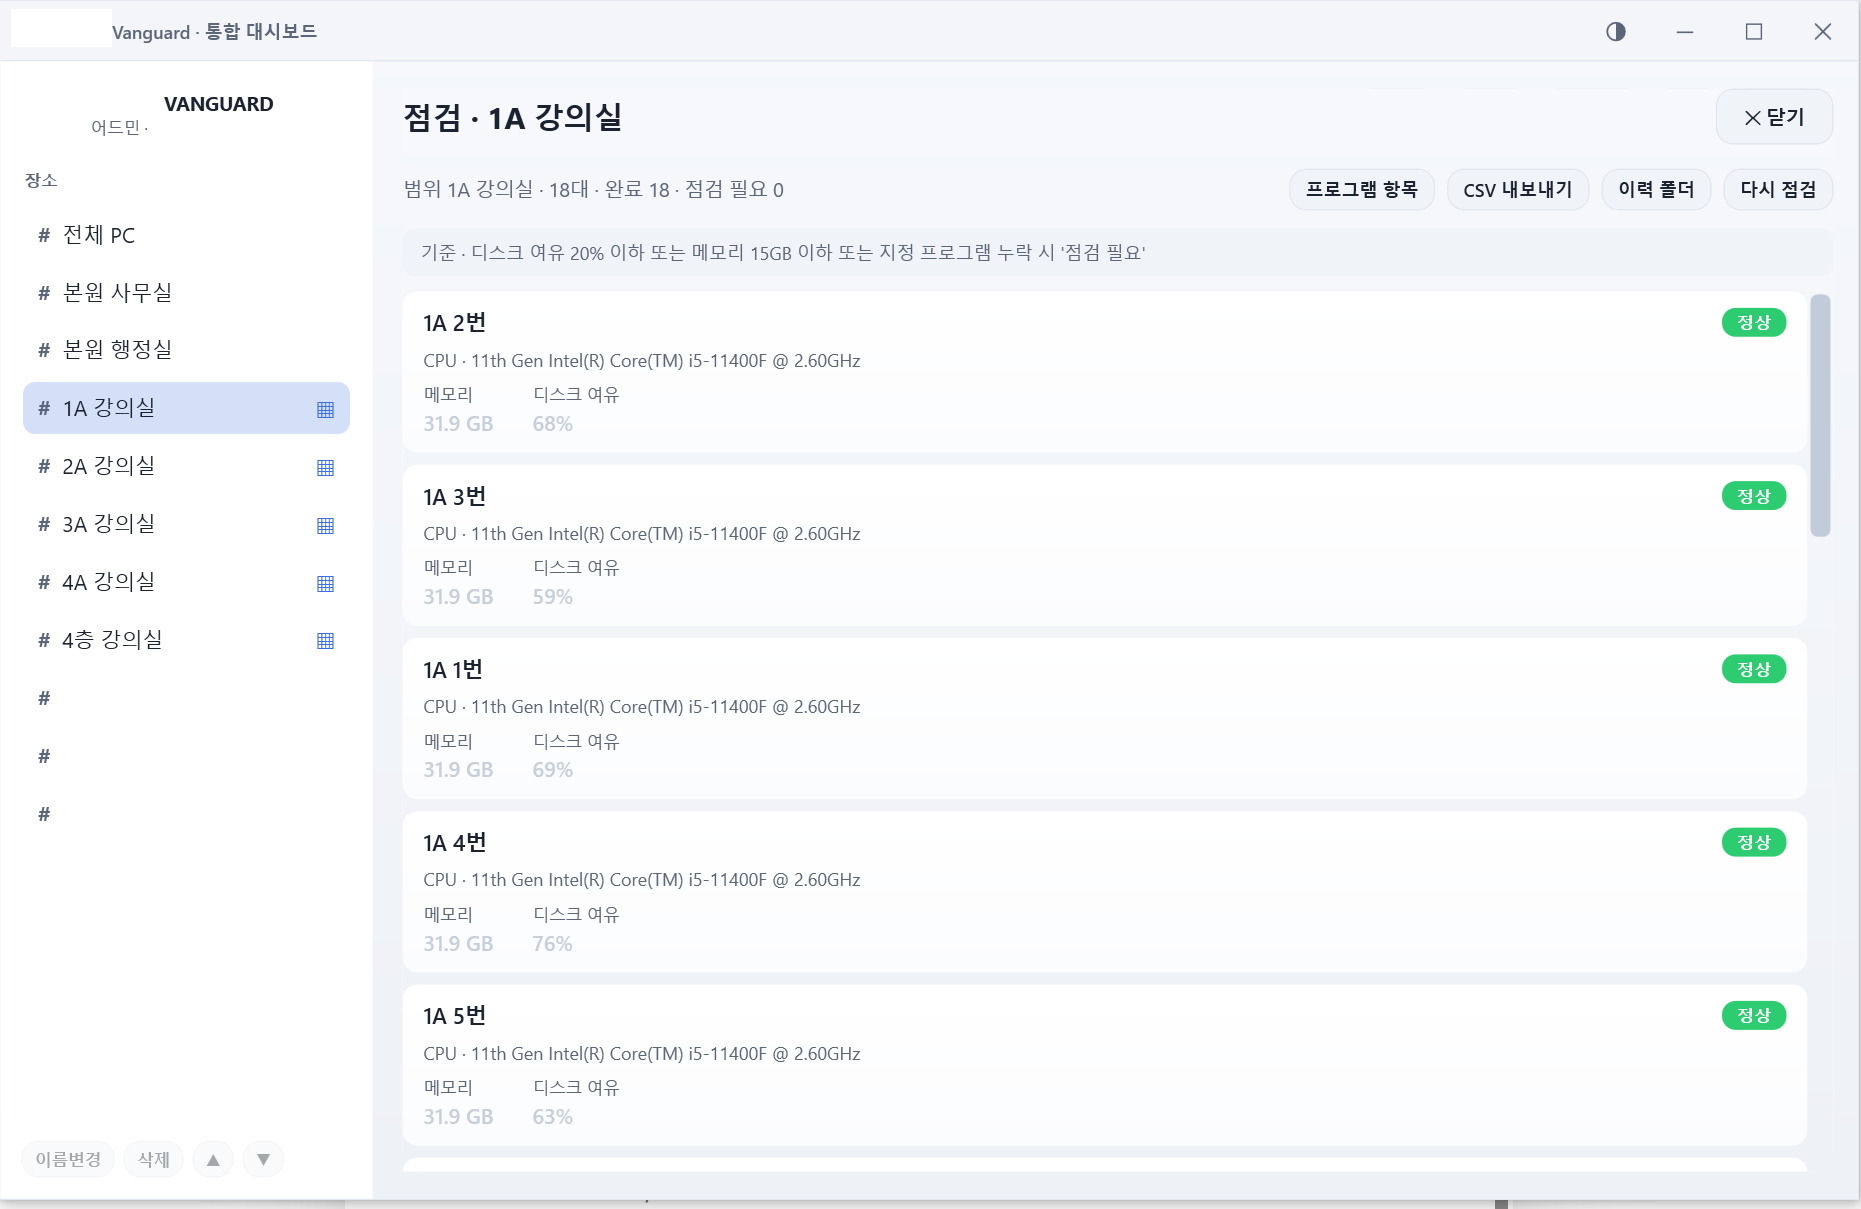Open the grid icon for 3A 강의실
1861x1209 pixels.
325,525
